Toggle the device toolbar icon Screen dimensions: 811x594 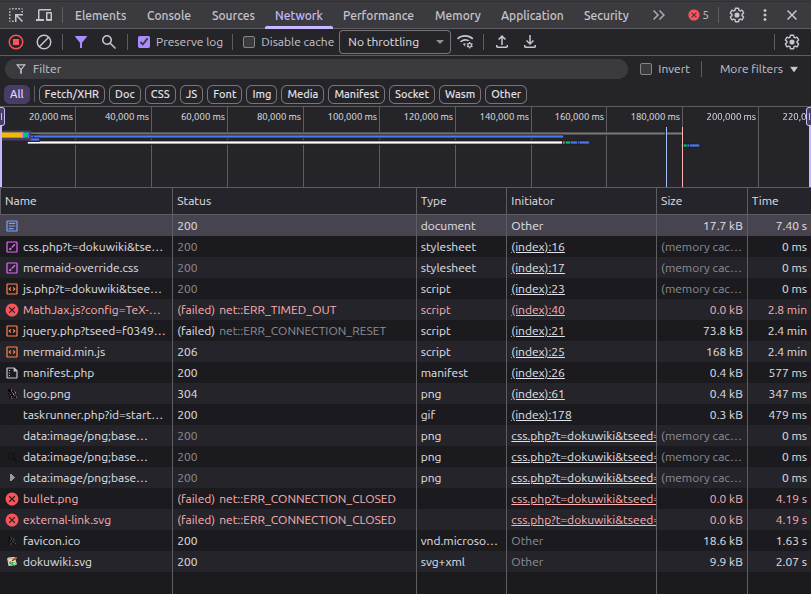point(45,15)
